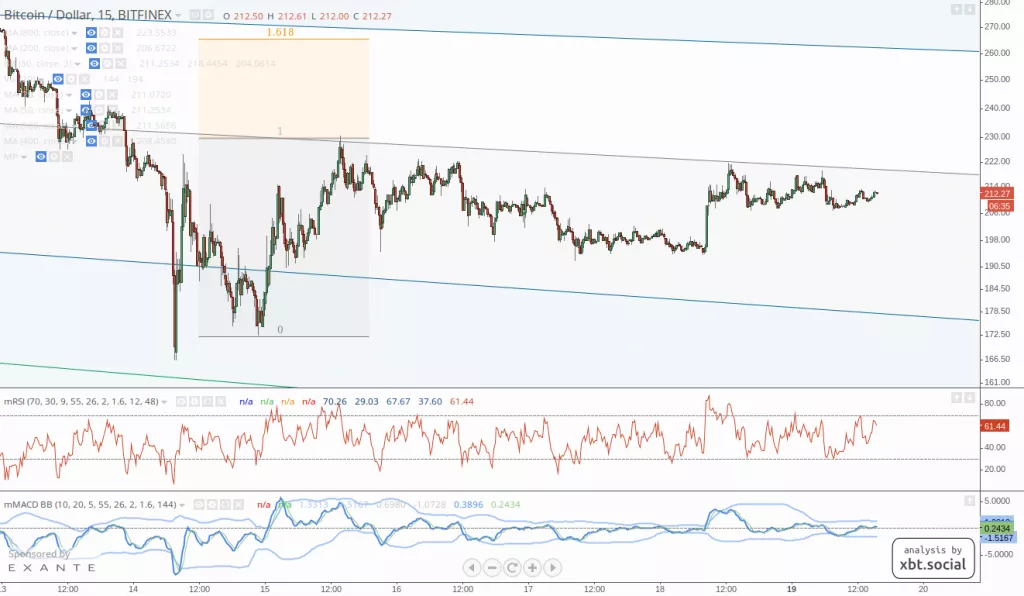1024x596 pixels.
Task: Click the xbt.social analysis badge
Action: (x=934, y=558)
